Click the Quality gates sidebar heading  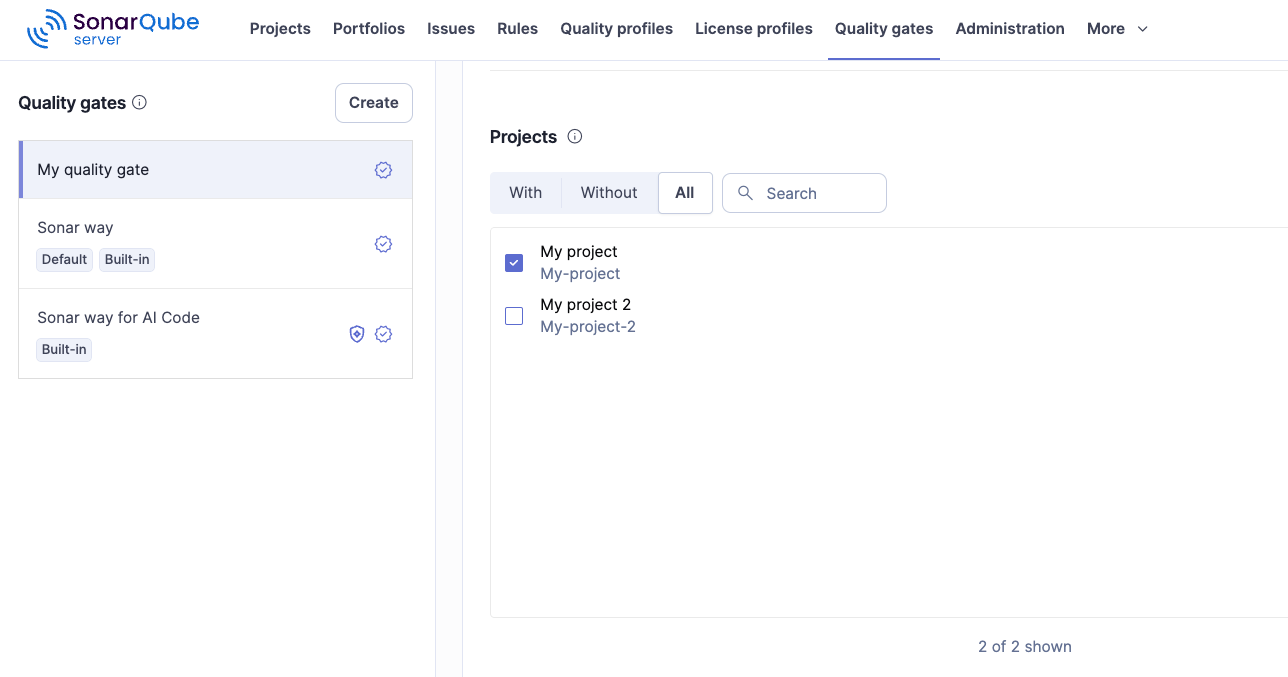point(72,103)
